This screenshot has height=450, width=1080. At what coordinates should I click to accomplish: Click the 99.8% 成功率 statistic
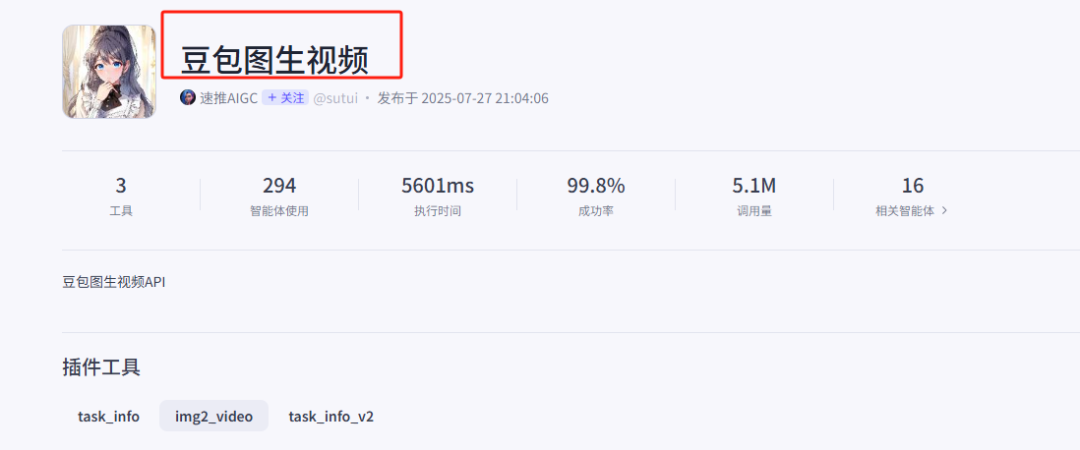(596, 196)
